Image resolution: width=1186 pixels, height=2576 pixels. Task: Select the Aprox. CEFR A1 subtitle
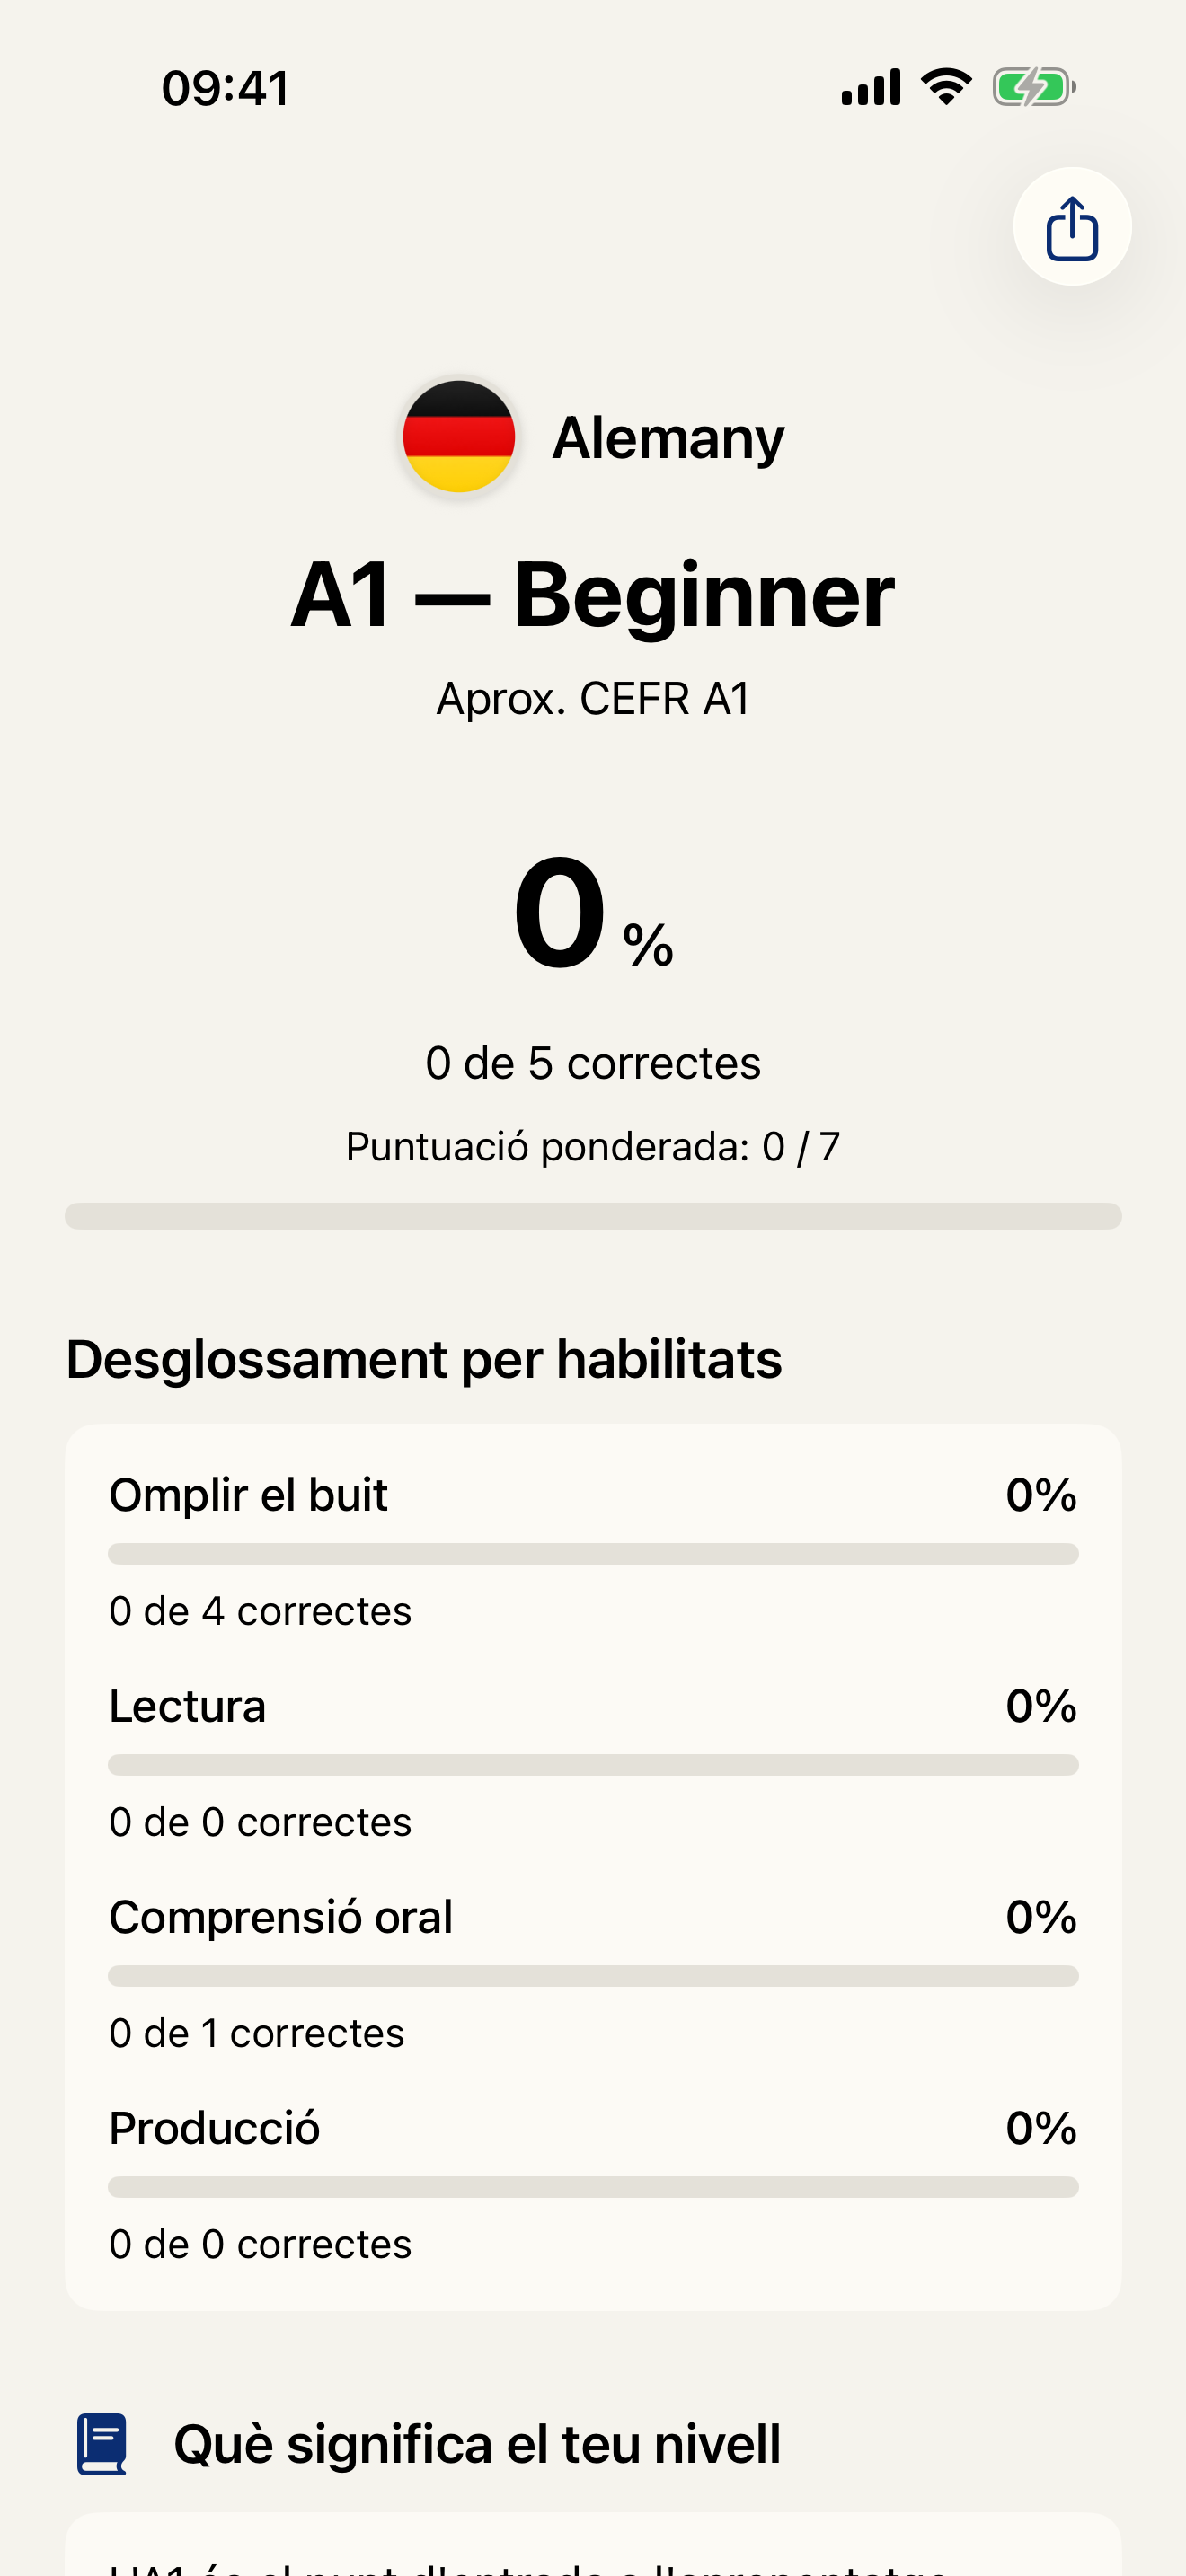(x=593, y=698)
